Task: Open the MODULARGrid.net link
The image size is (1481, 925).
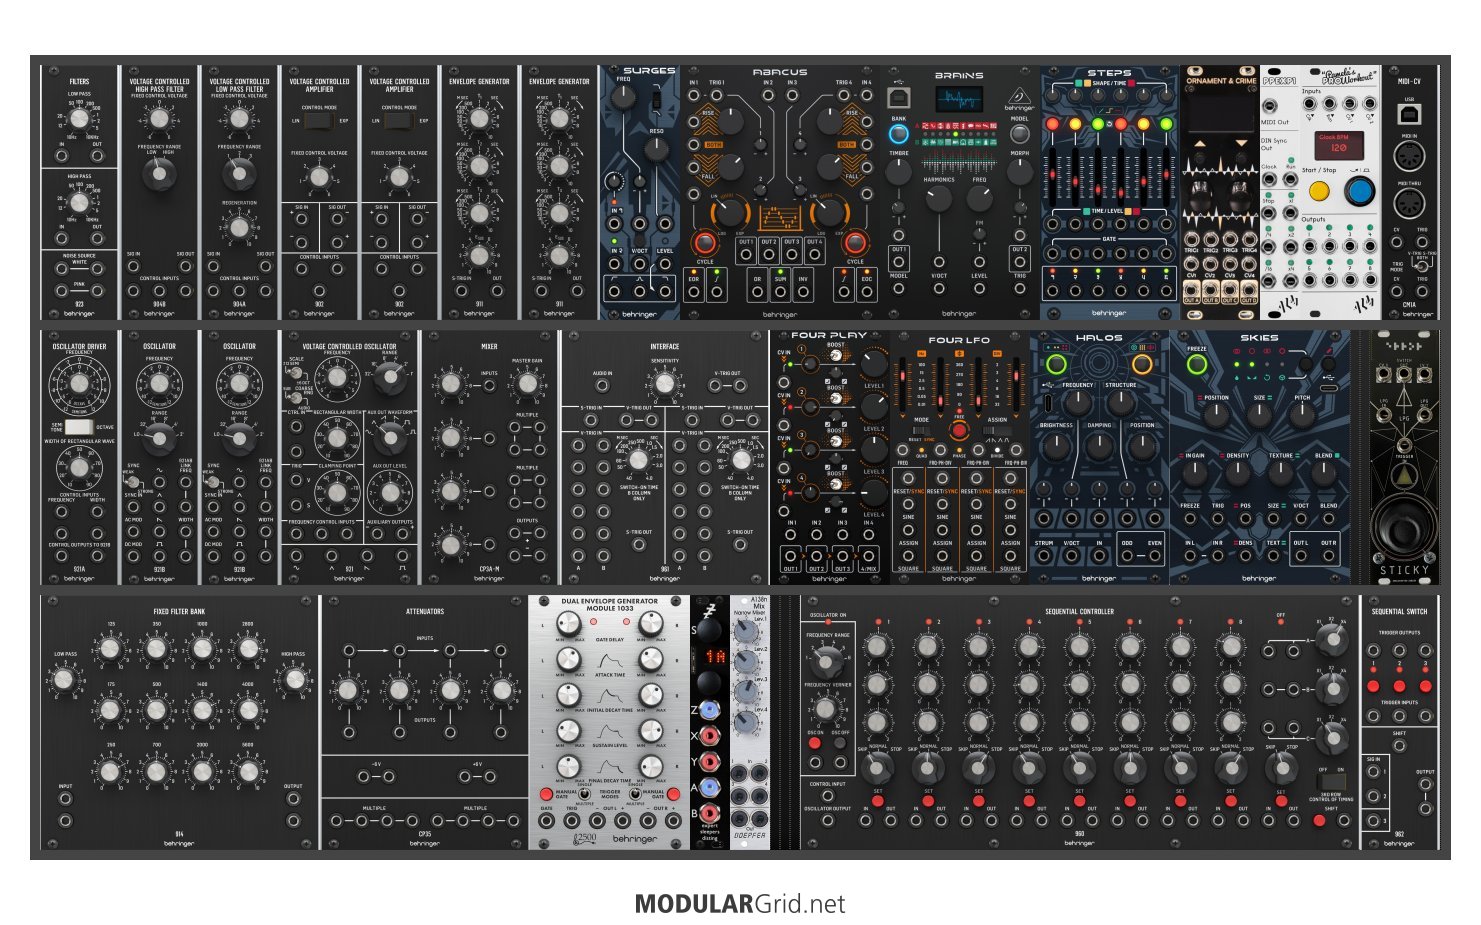Action: (740, 904)
